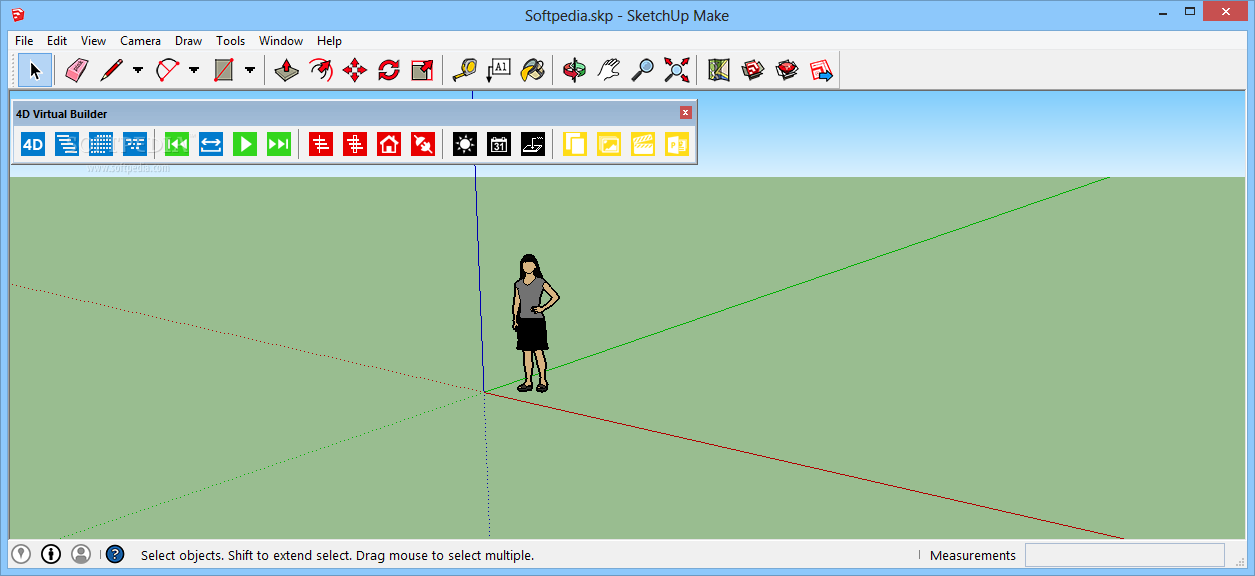1255x576 pixels.
Task: Select the Line pencil tool
Action: click(111, 70)
